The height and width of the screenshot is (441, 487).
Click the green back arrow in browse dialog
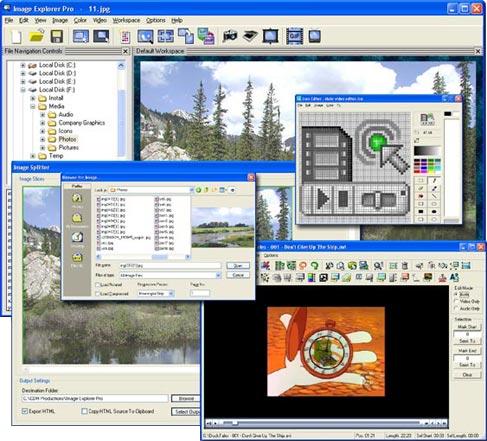click(x=198, y=190)
